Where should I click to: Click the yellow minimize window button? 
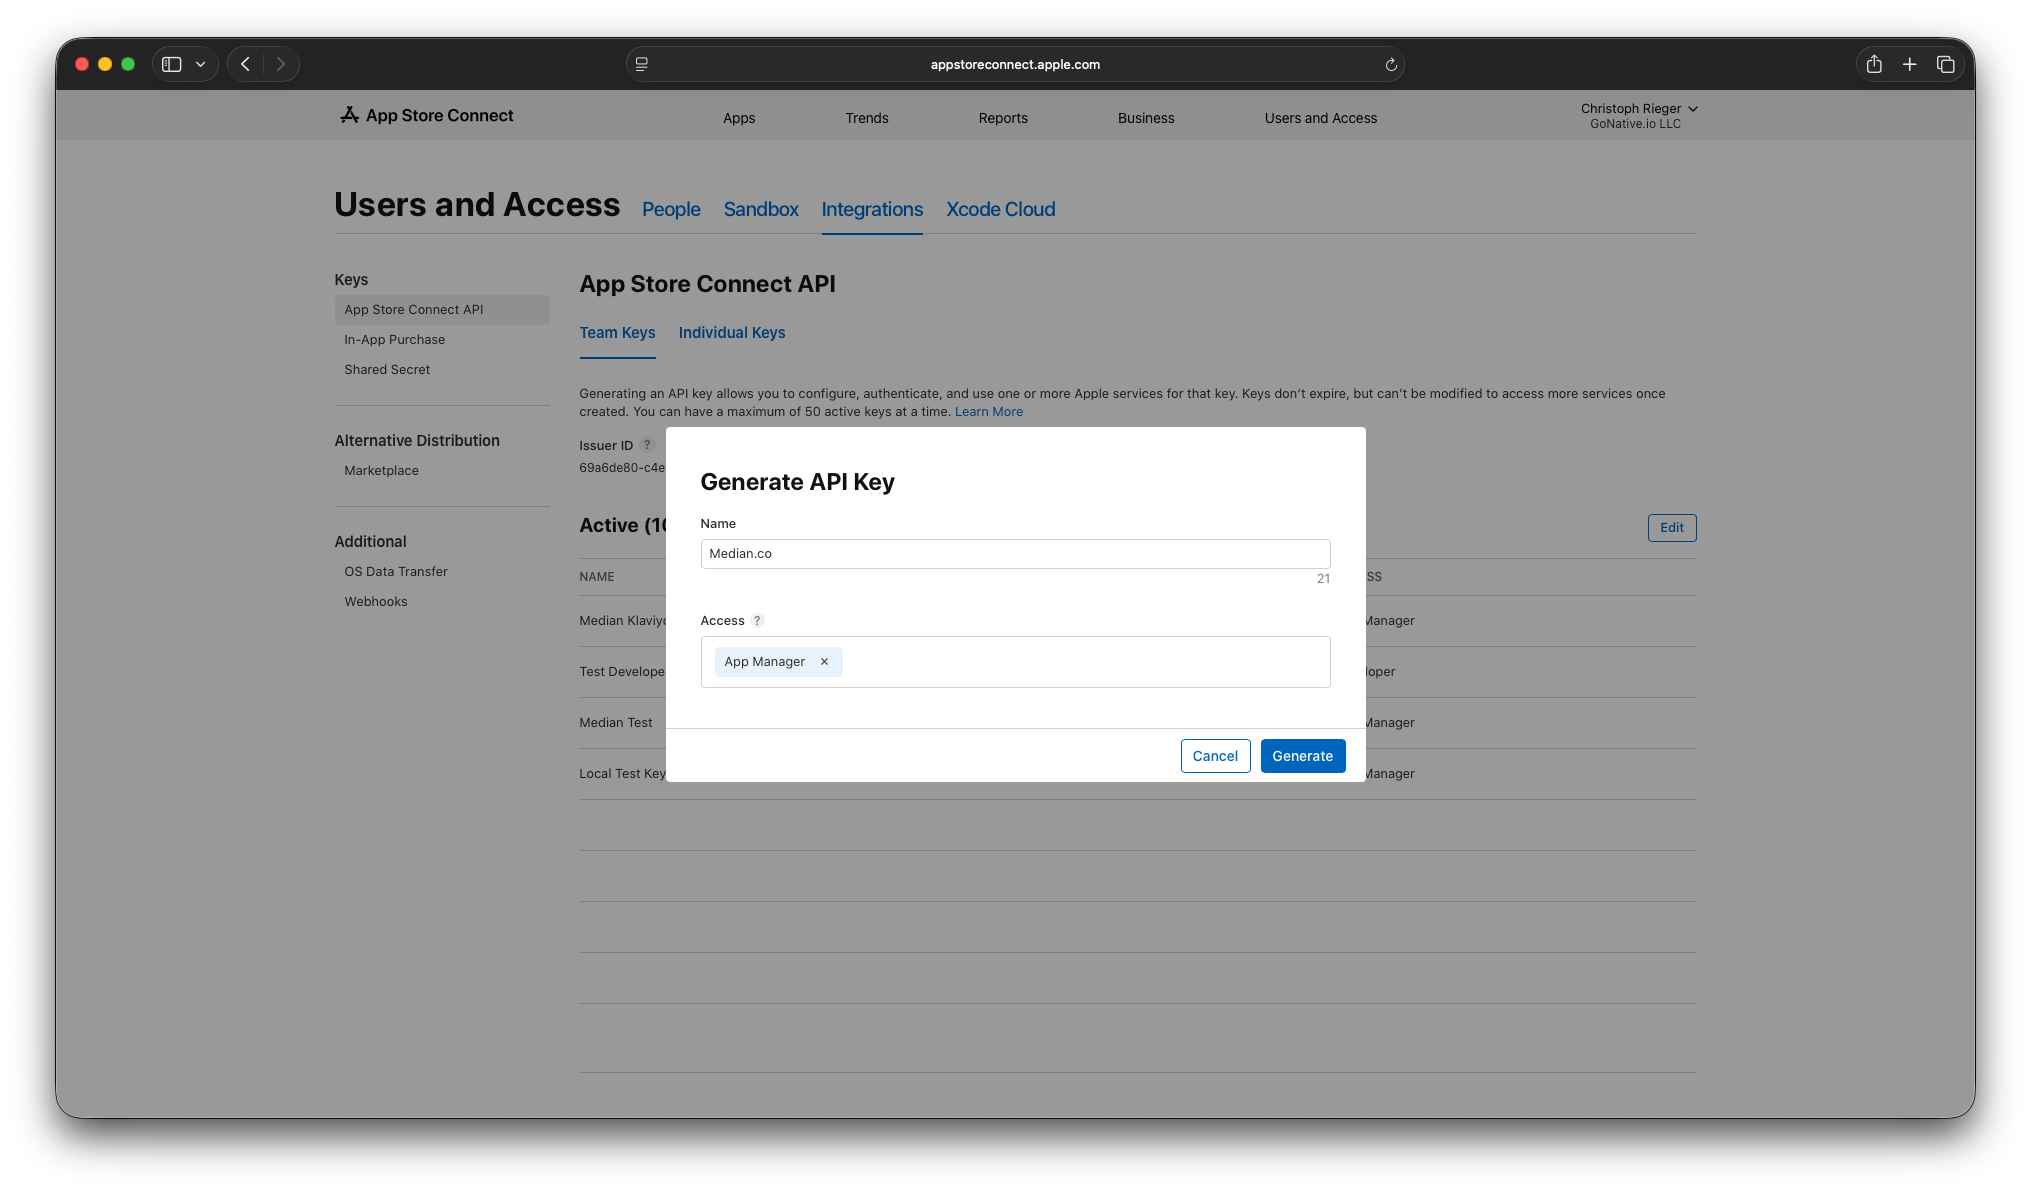[x=105, y=64]
